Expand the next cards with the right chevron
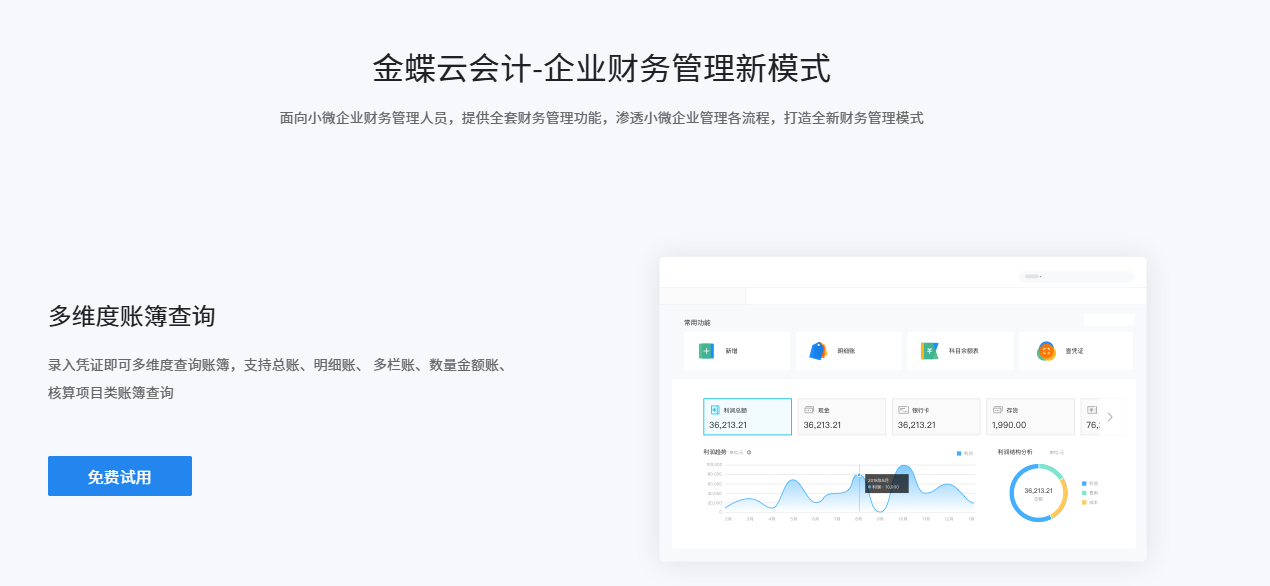This screenshot has width=1270, height=586. (1110, 418)
